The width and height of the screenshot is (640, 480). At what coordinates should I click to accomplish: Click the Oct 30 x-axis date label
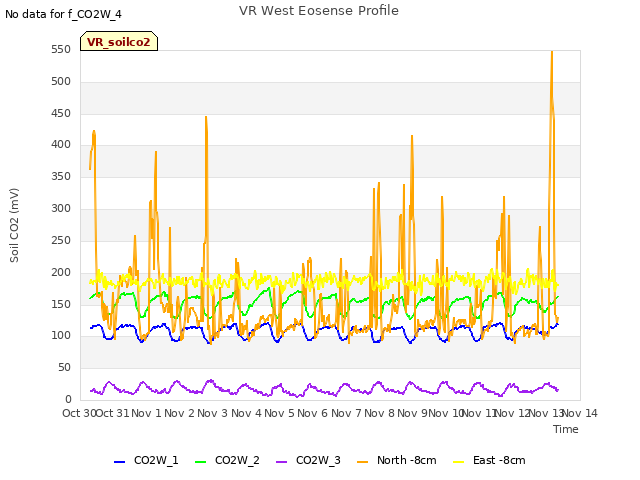(79, 413)
